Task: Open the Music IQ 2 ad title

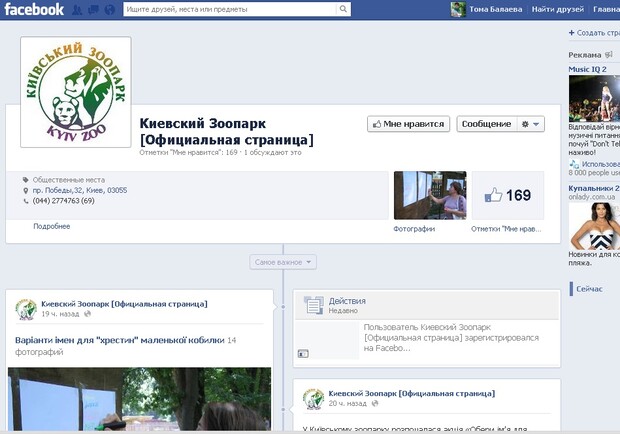Action: pyautogui.click(x=588, y=69)
